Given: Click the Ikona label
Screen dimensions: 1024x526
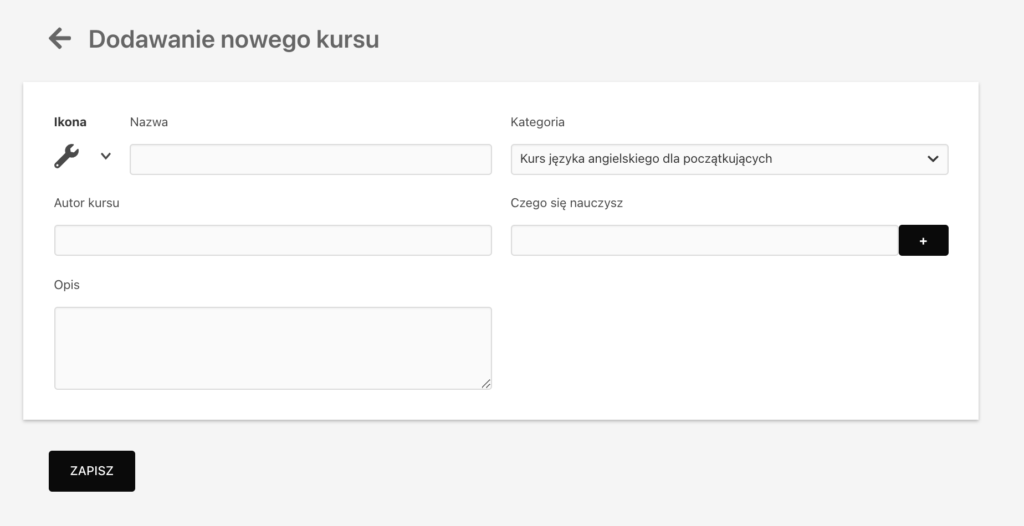Looking at the screenshot, I should 70,122.
